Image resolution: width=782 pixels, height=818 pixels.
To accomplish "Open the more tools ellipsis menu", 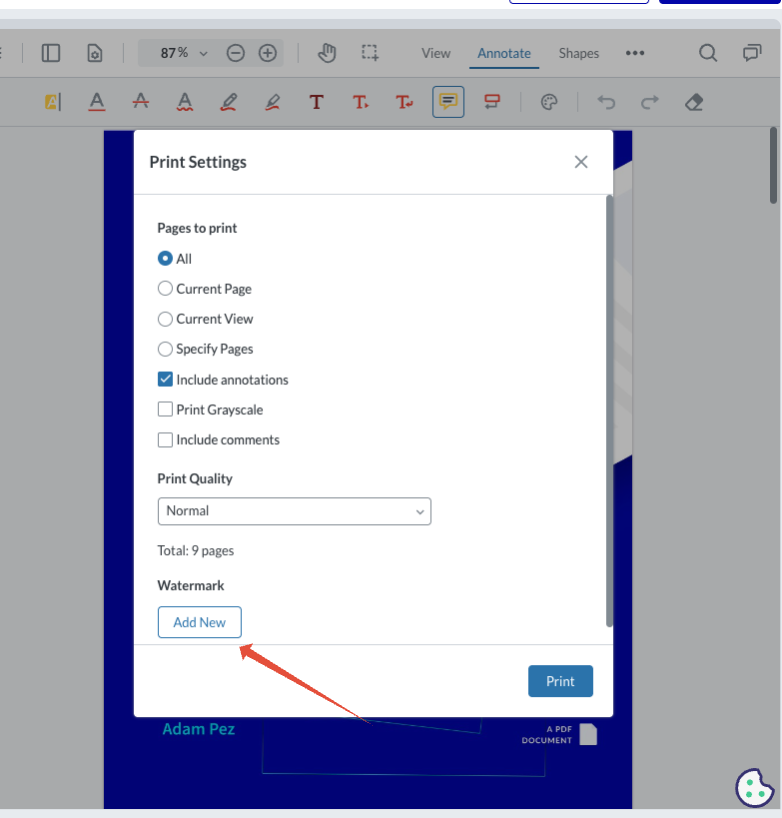I will (x=635, y=53).
